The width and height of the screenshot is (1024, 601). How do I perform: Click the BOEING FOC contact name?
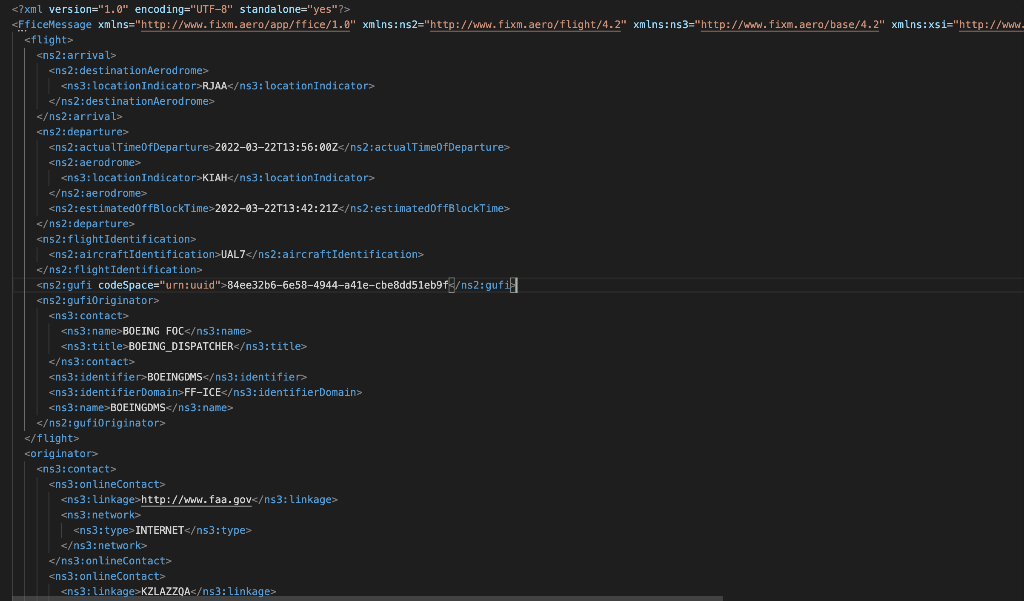[x=151, y=330]
